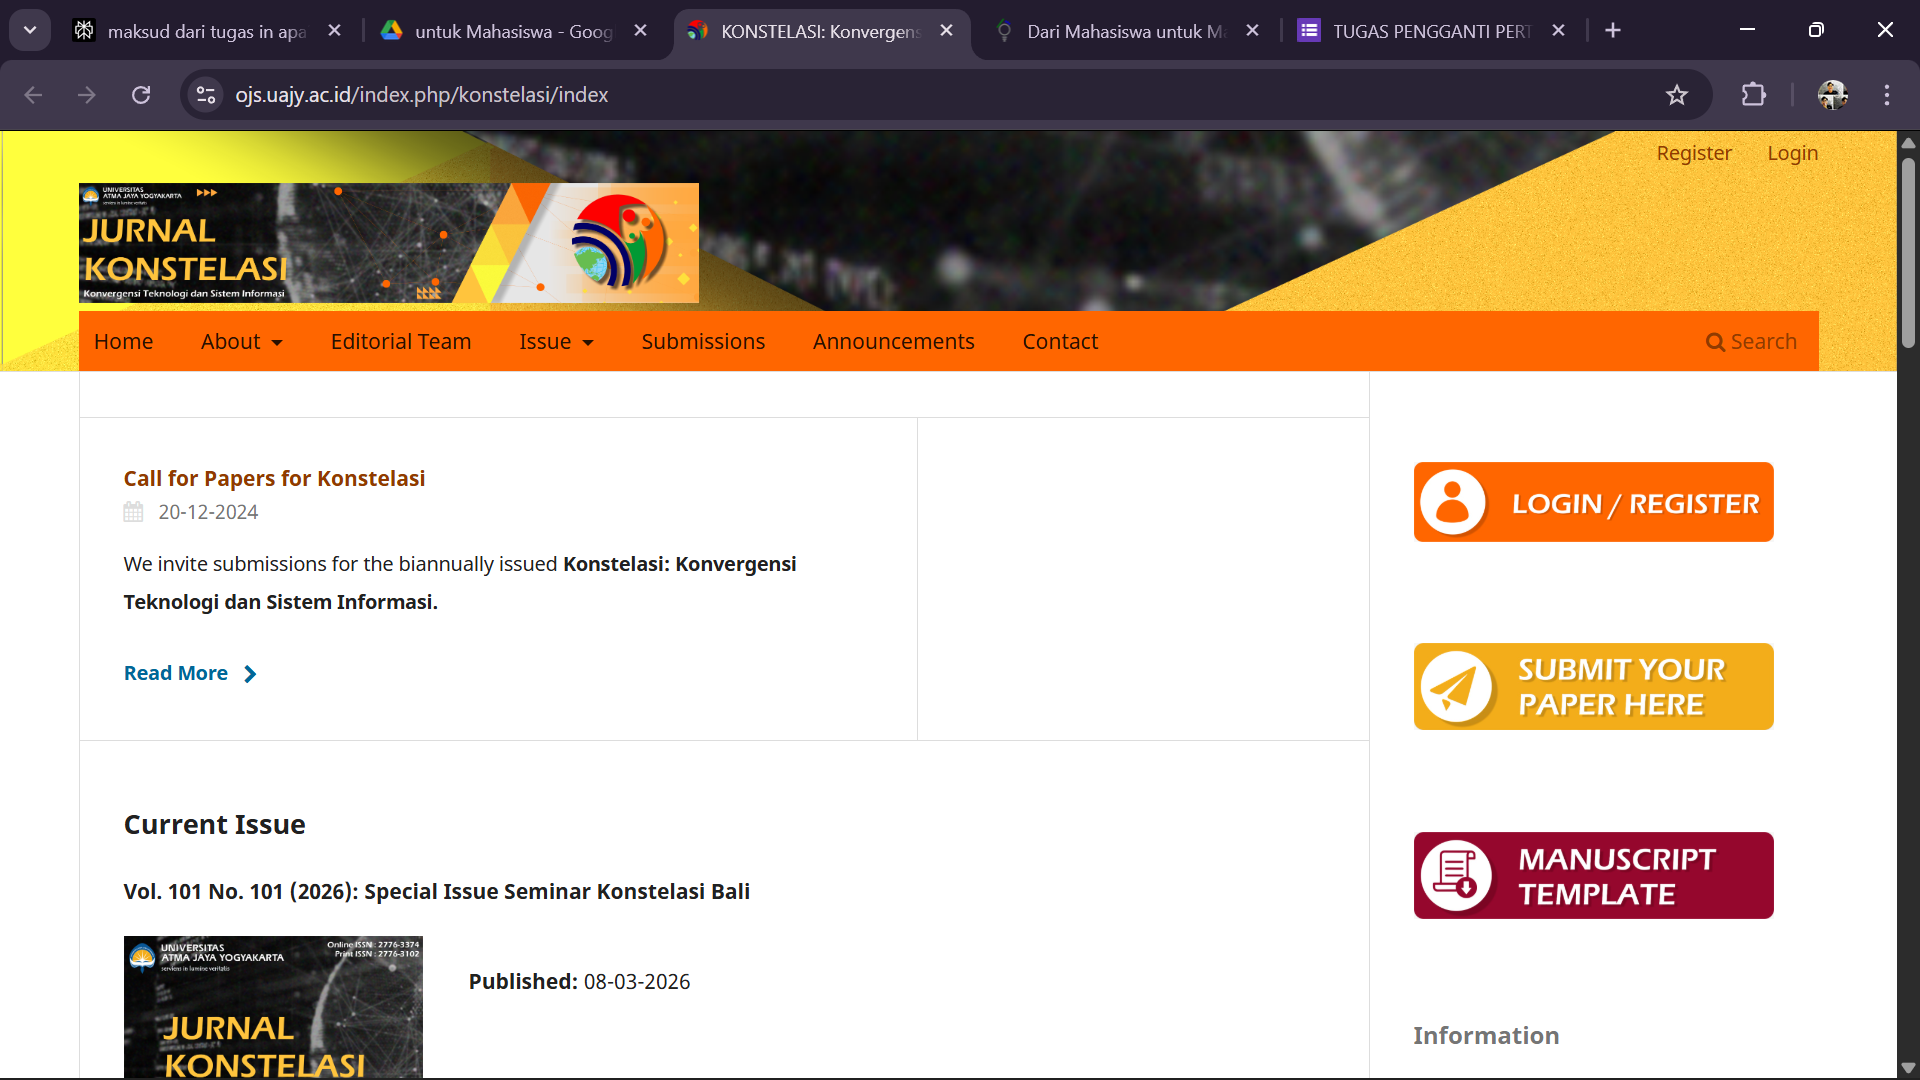Open Vol. 101 No. 101 (2026) issue title
The image size is (1920, 1080).
pos(437,891)
